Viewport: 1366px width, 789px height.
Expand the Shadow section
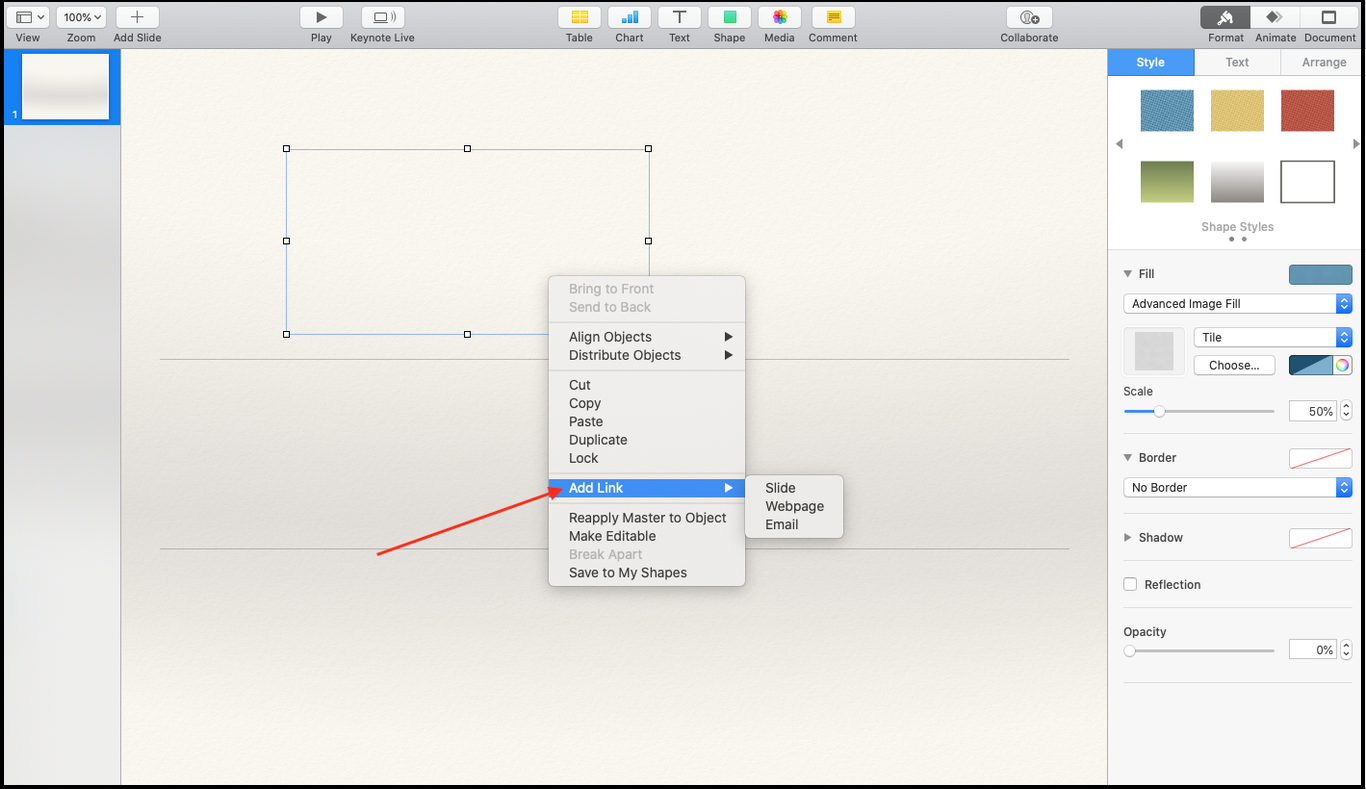pyautogui.click(x=1128, y=538)
